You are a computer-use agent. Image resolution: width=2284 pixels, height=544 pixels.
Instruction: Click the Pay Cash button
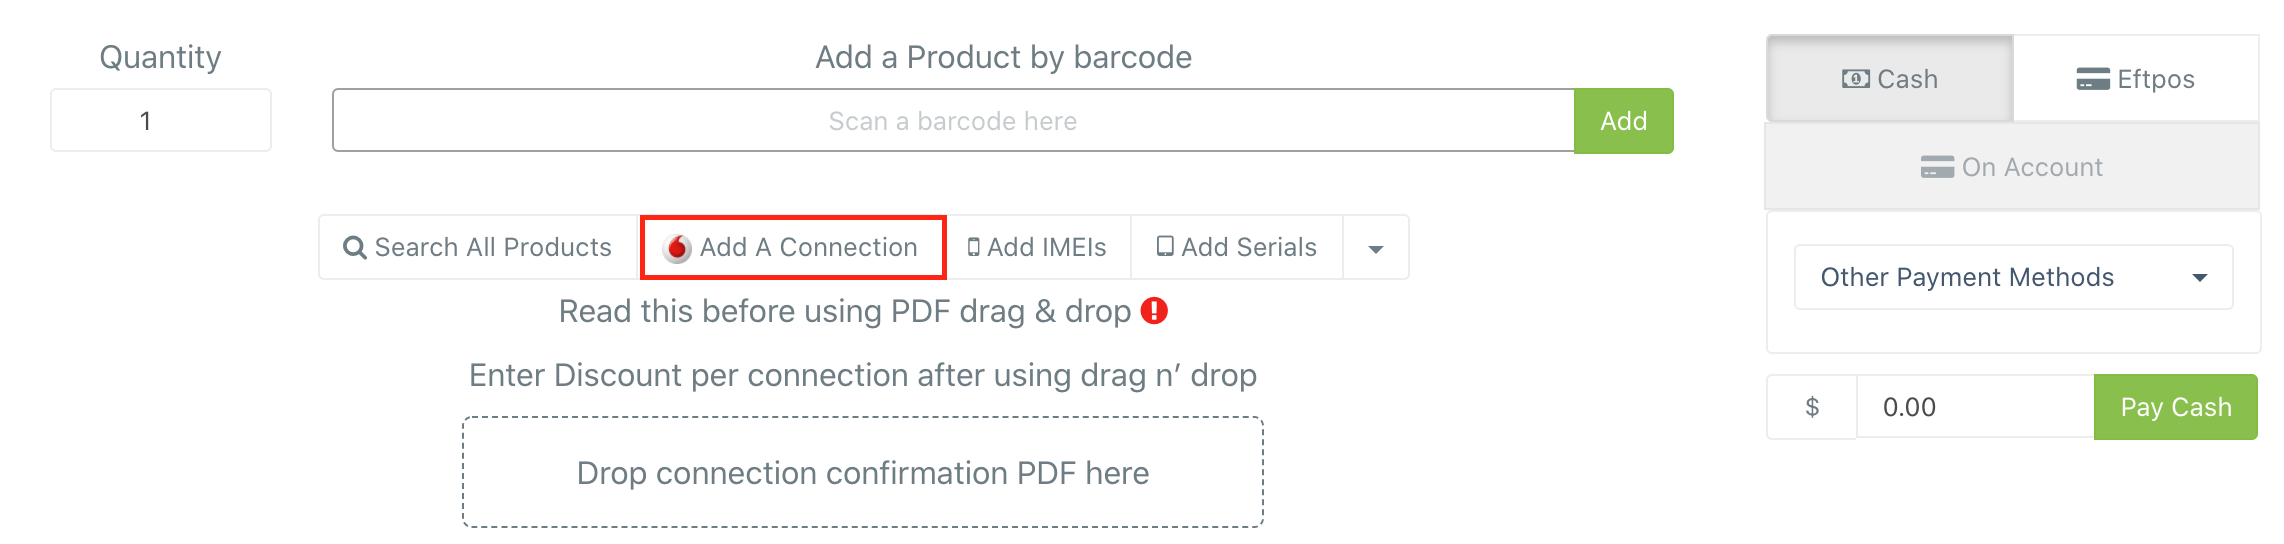[x=2176, y=407]
